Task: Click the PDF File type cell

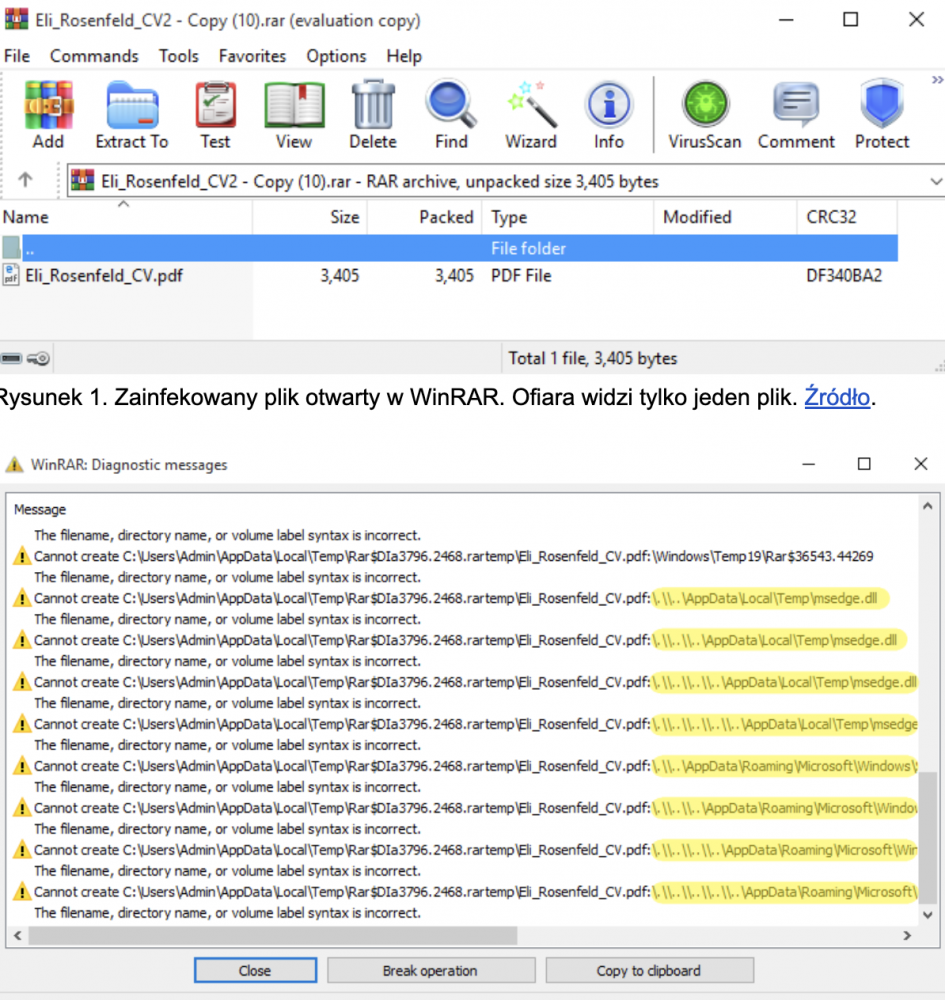Action: pos(521,276)
